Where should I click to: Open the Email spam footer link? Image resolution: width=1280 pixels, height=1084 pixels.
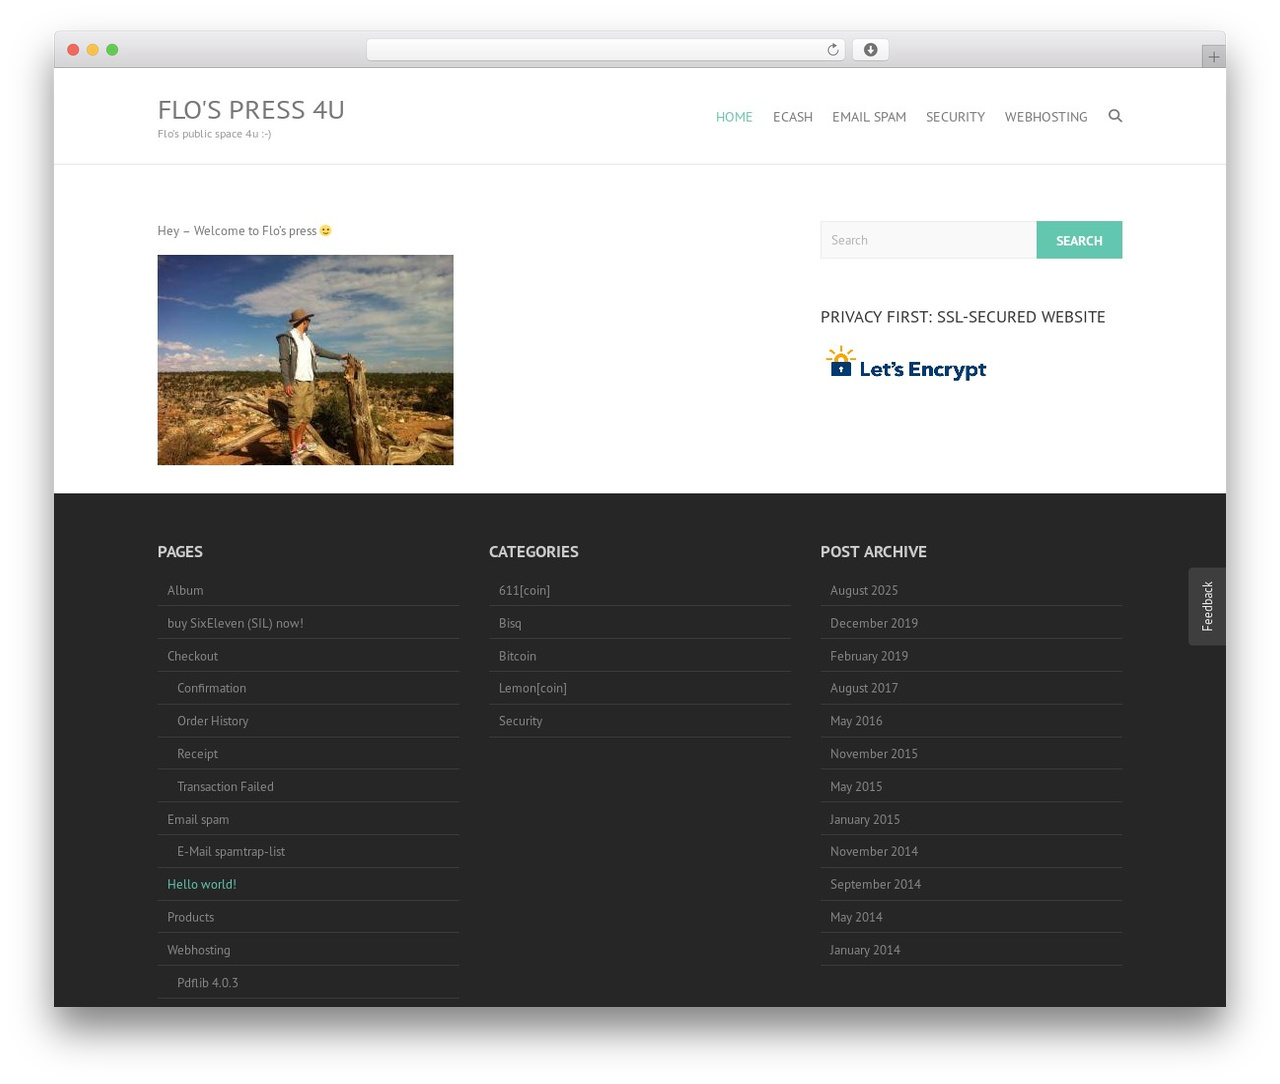click(198, 820)
